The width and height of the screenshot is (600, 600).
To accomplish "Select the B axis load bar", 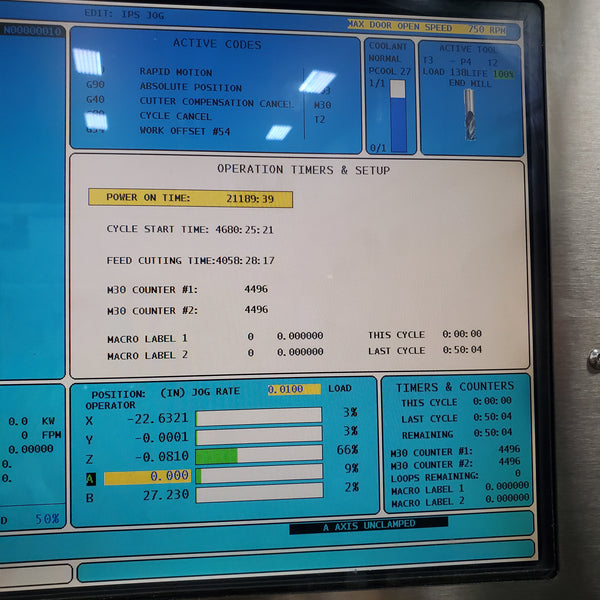I will [259, 493].
